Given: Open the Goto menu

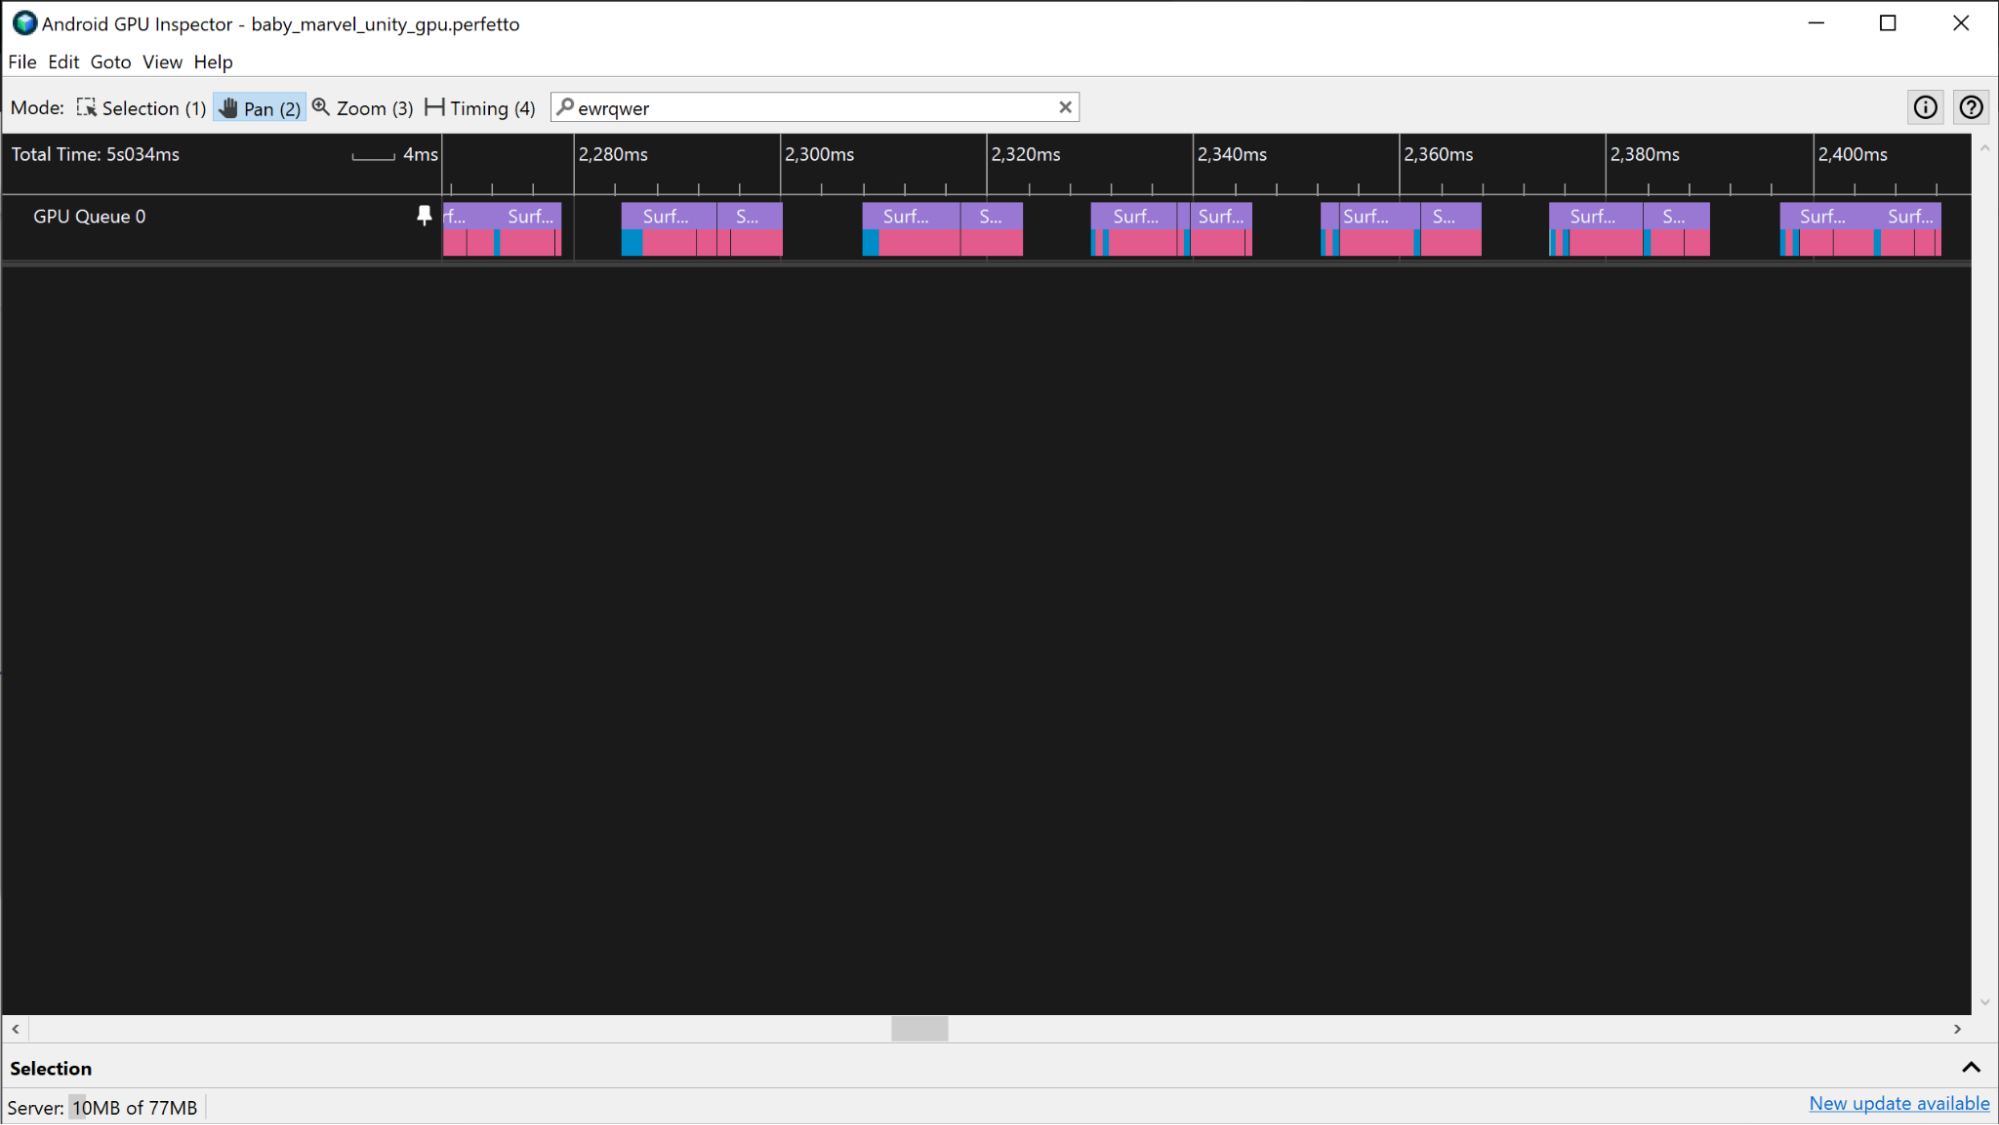Looking at the screenshot, I should 108,62.
